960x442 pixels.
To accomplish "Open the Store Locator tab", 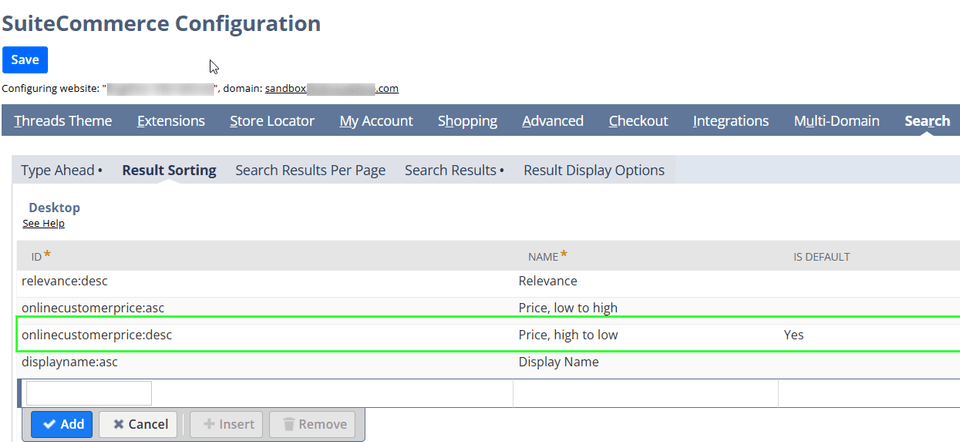I will pos(272,121).
